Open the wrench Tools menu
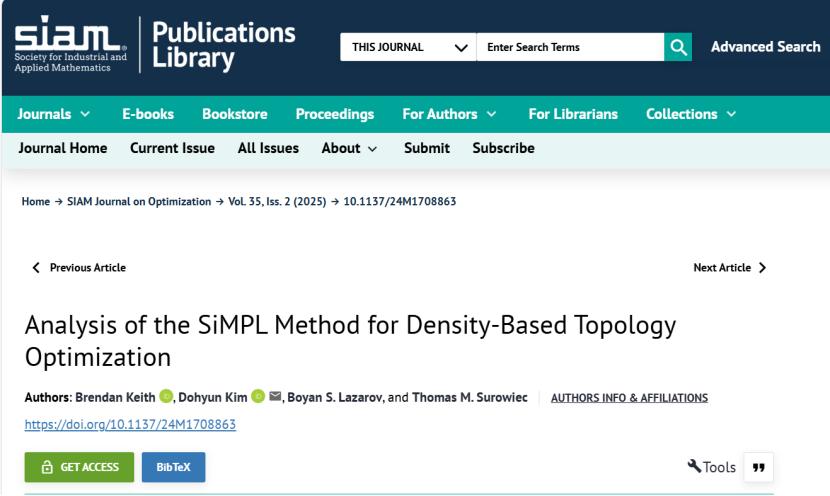830x496 pixels. click(x=712, y=467)
